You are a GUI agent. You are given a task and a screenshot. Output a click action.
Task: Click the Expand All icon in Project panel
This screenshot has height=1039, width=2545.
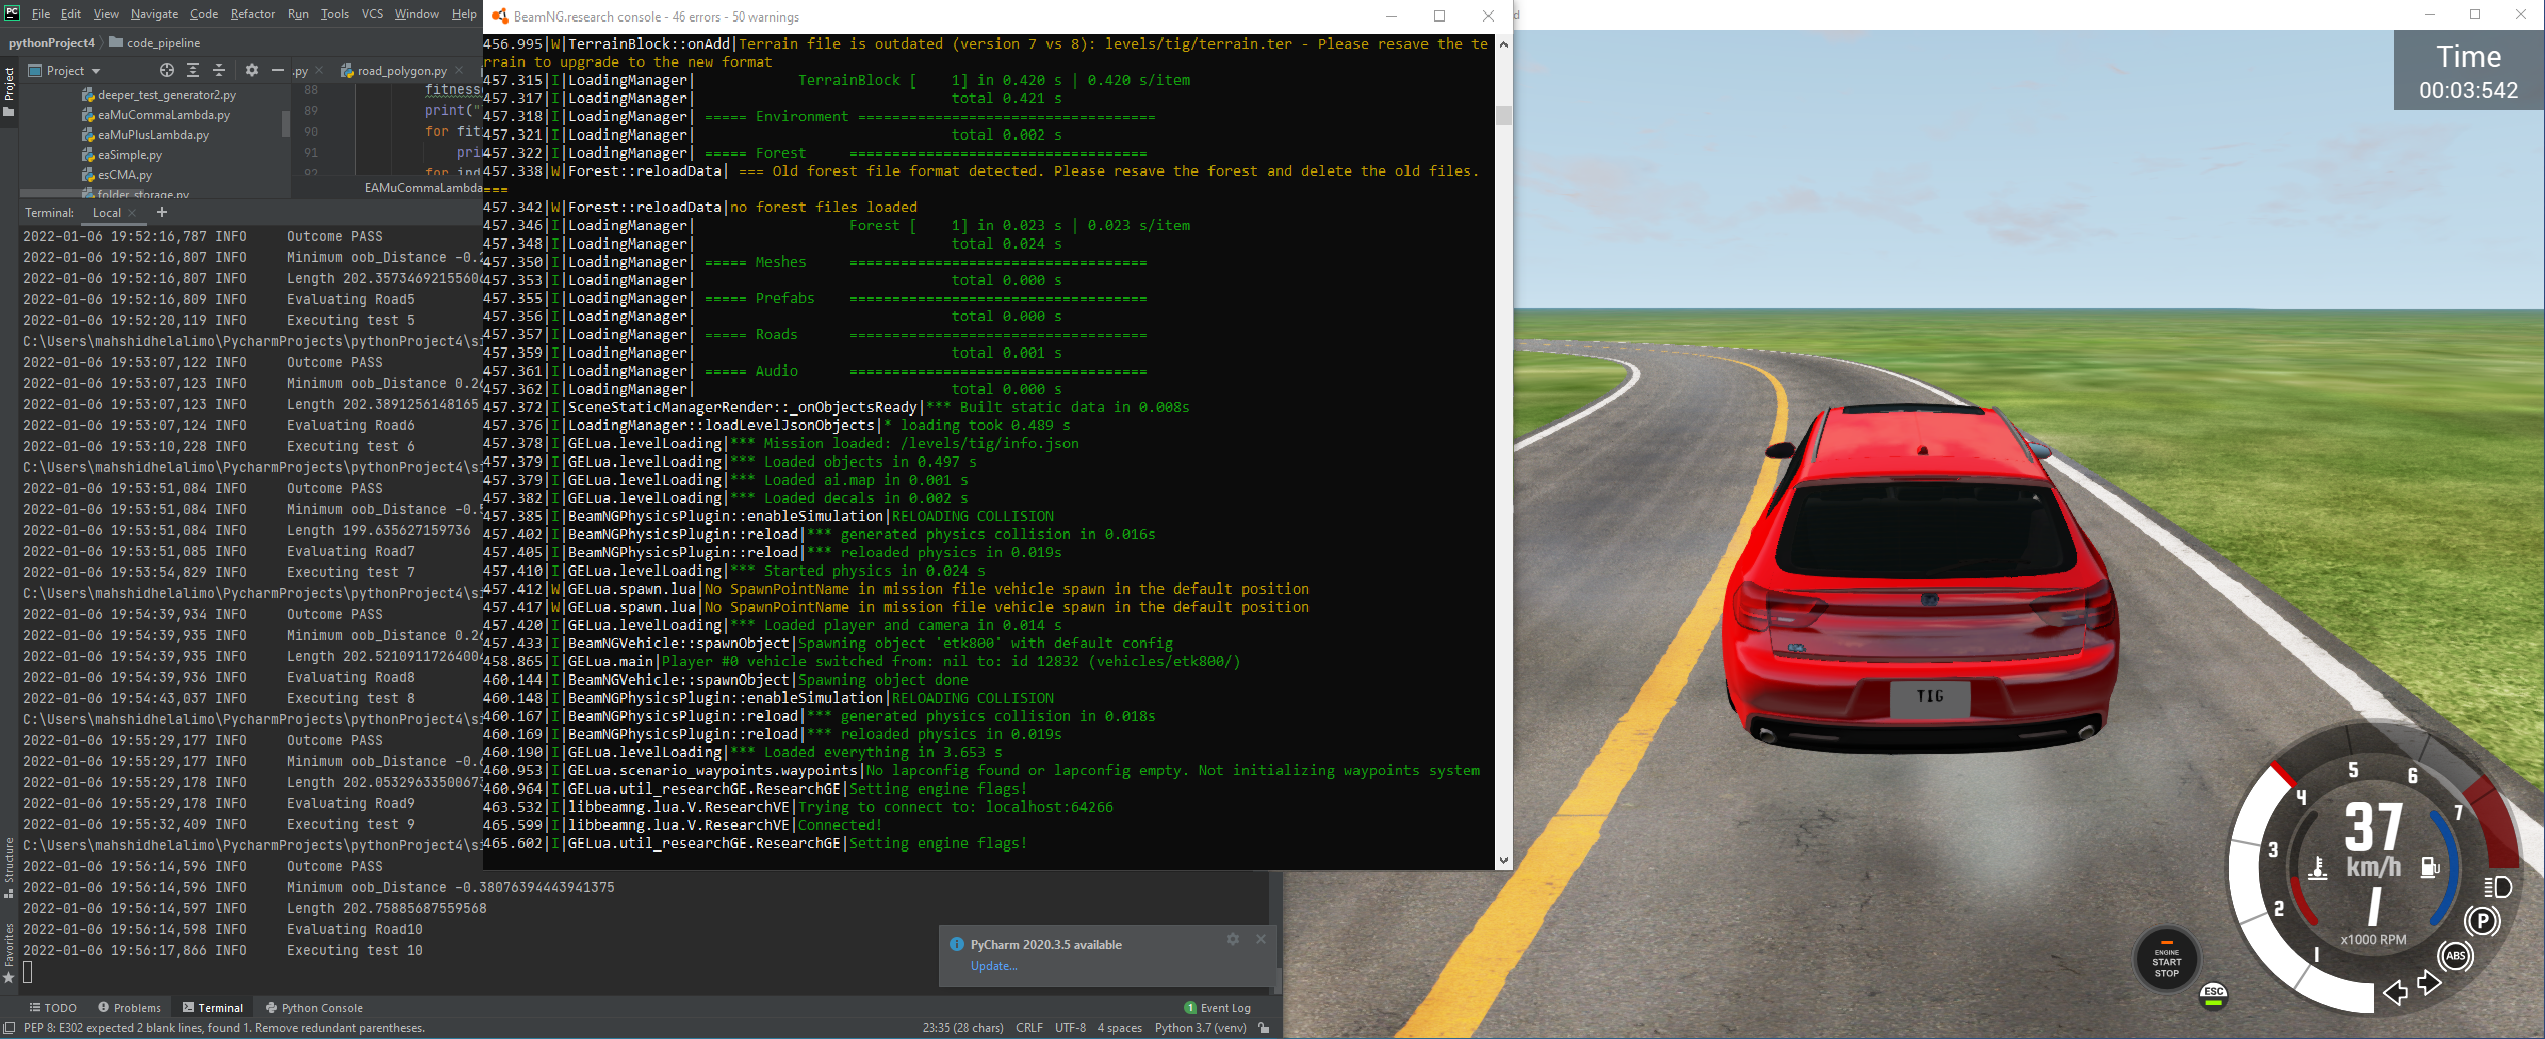point(193,70)
